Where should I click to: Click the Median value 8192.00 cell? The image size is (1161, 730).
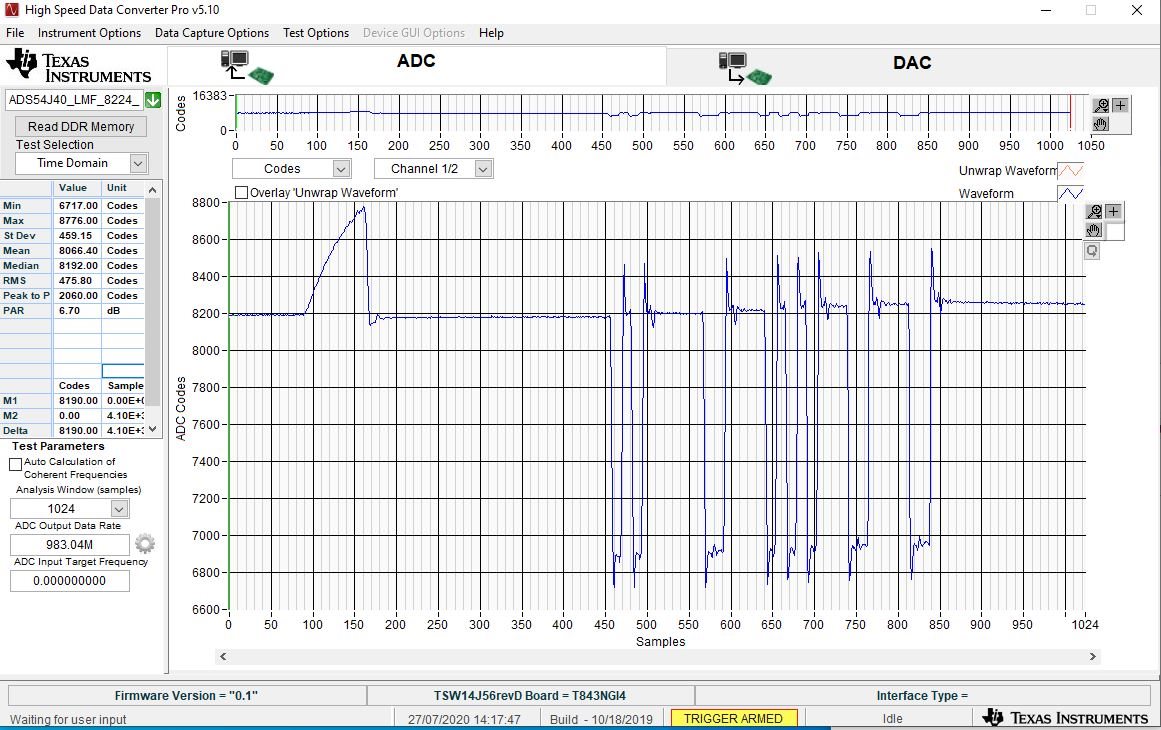77,266
